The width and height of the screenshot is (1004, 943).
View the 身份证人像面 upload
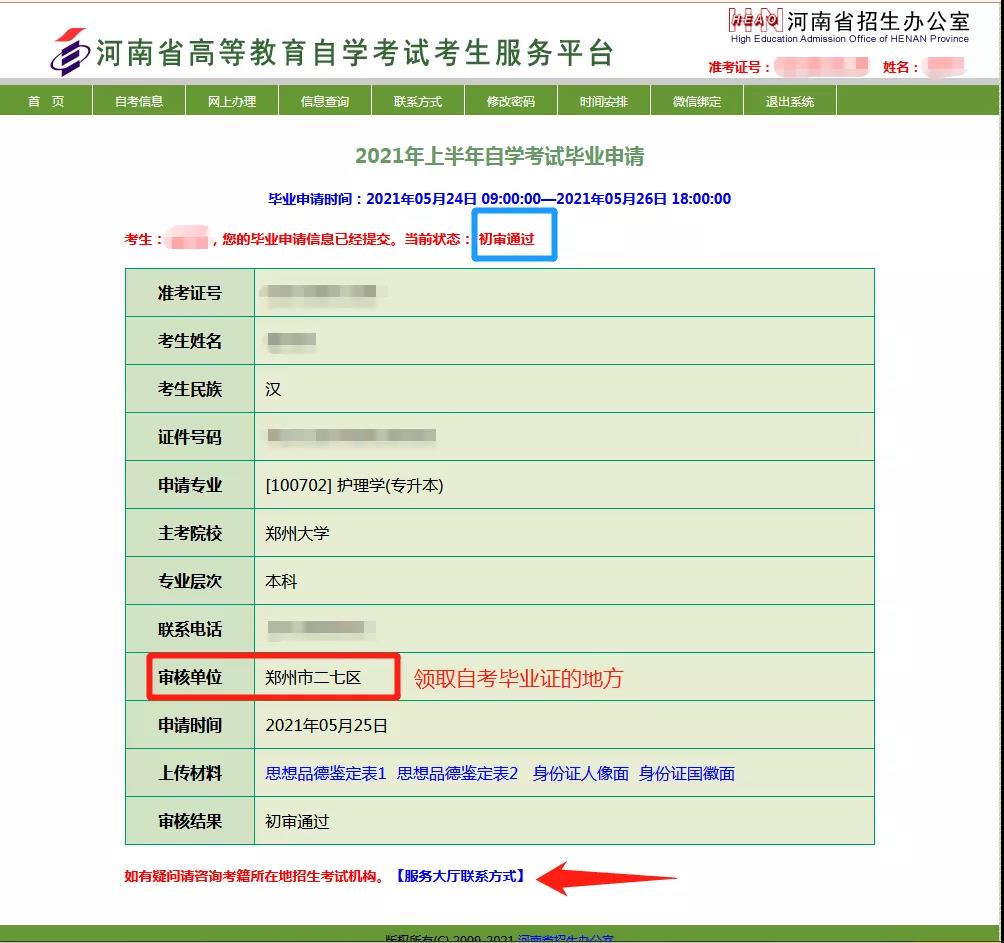(581, 773)
